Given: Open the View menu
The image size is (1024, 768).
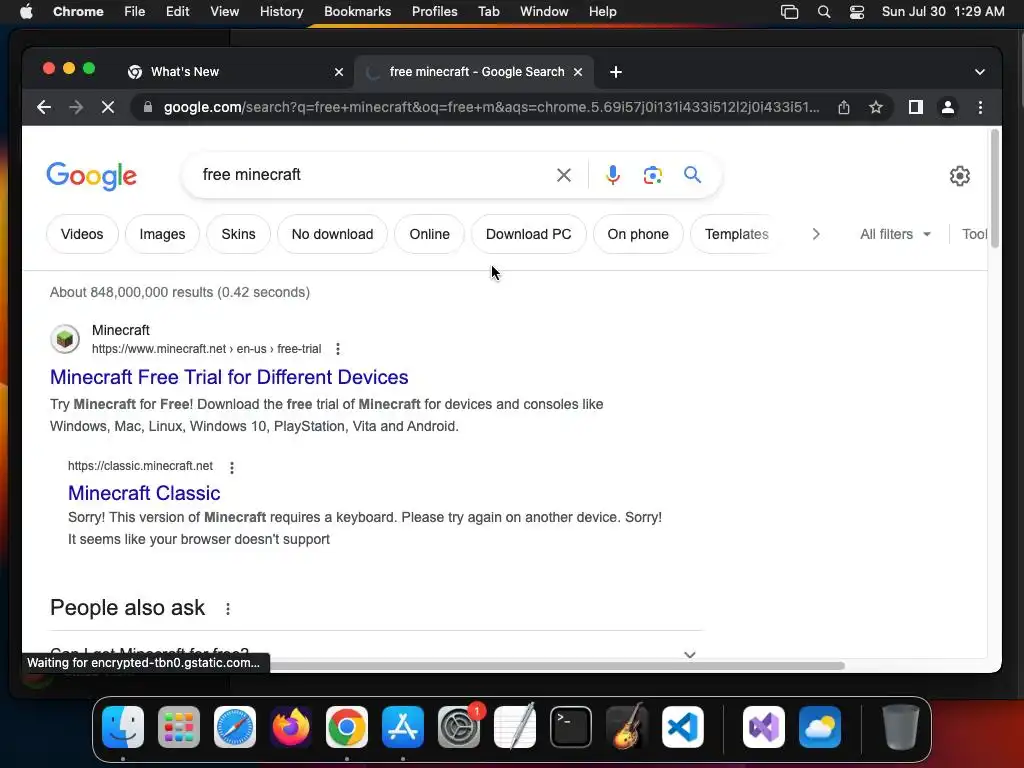Looking at the screenshot, I should click(x=225, y=12).
